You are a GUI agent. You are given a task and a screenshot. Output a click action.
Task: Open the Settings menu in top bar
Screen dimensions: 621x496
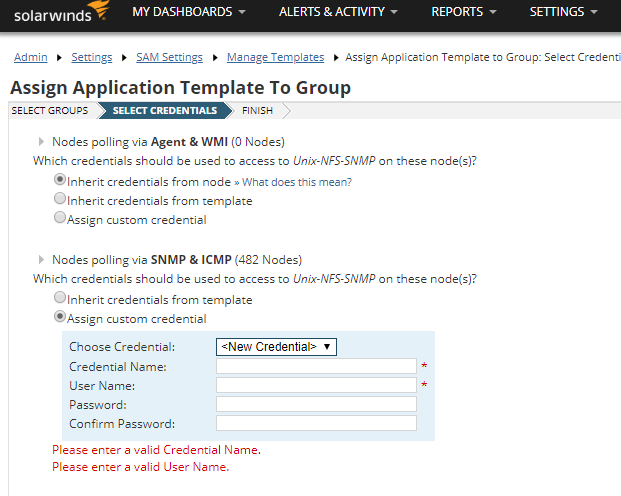(x=563, y=12)
